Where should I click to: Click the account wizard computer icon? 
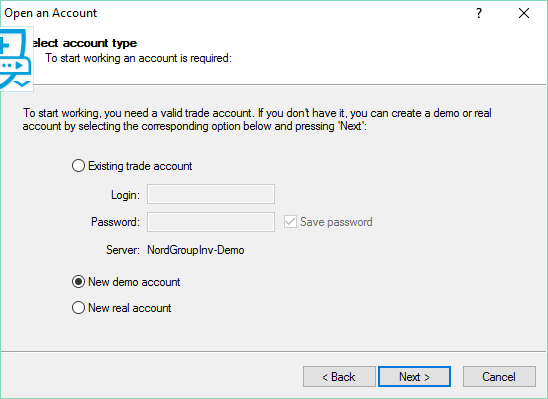tap(15, 59)
